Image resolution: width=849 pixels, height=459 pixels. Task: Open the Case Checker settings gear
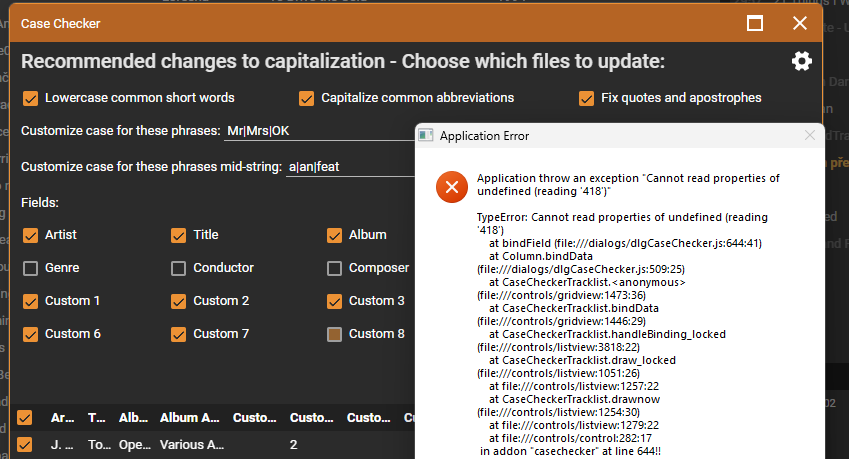click(801, 62)
